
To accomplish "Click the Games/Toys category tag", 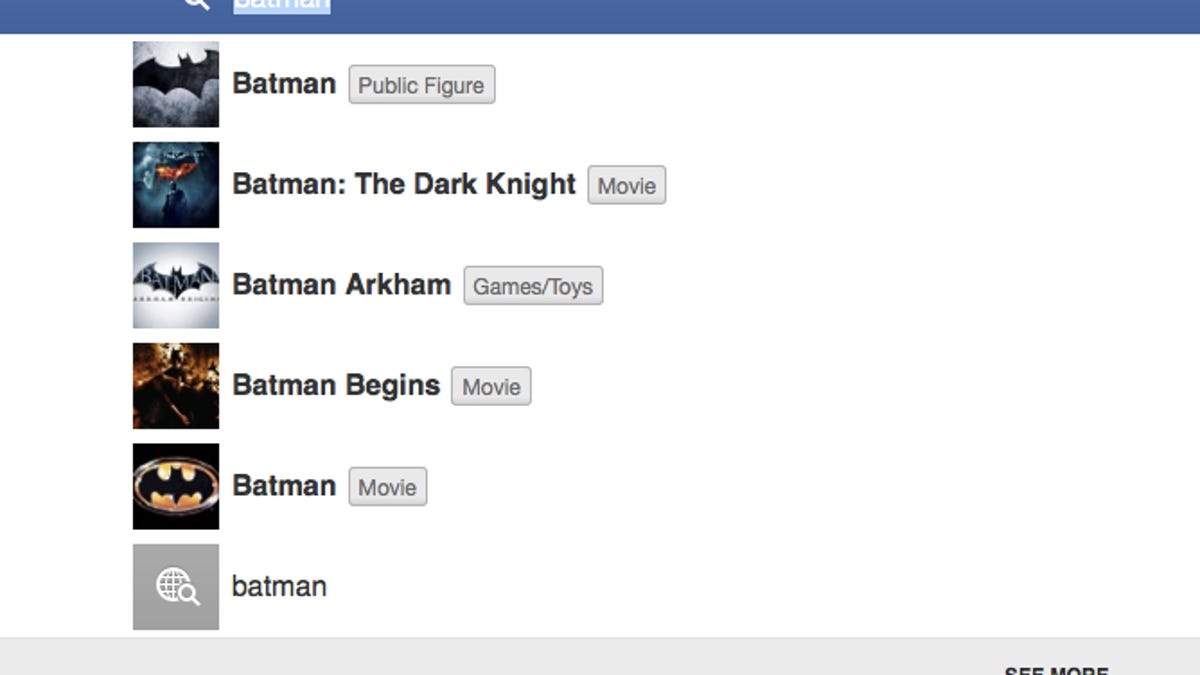I will click(533, 286).
